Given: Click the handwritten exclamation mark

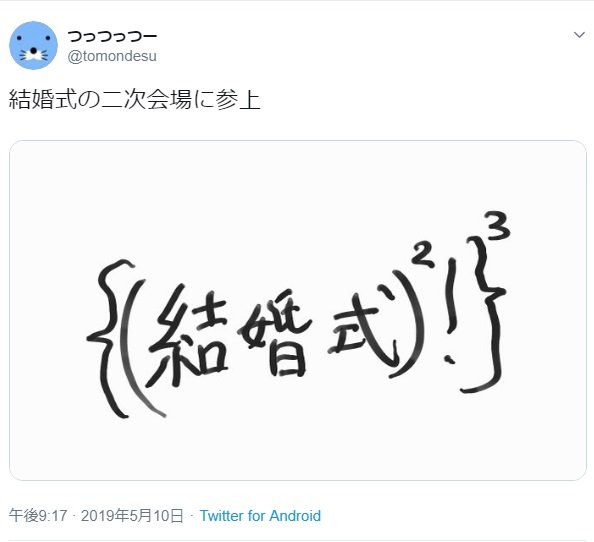Looking at the screenshot, I should click(x=451, y=311).
